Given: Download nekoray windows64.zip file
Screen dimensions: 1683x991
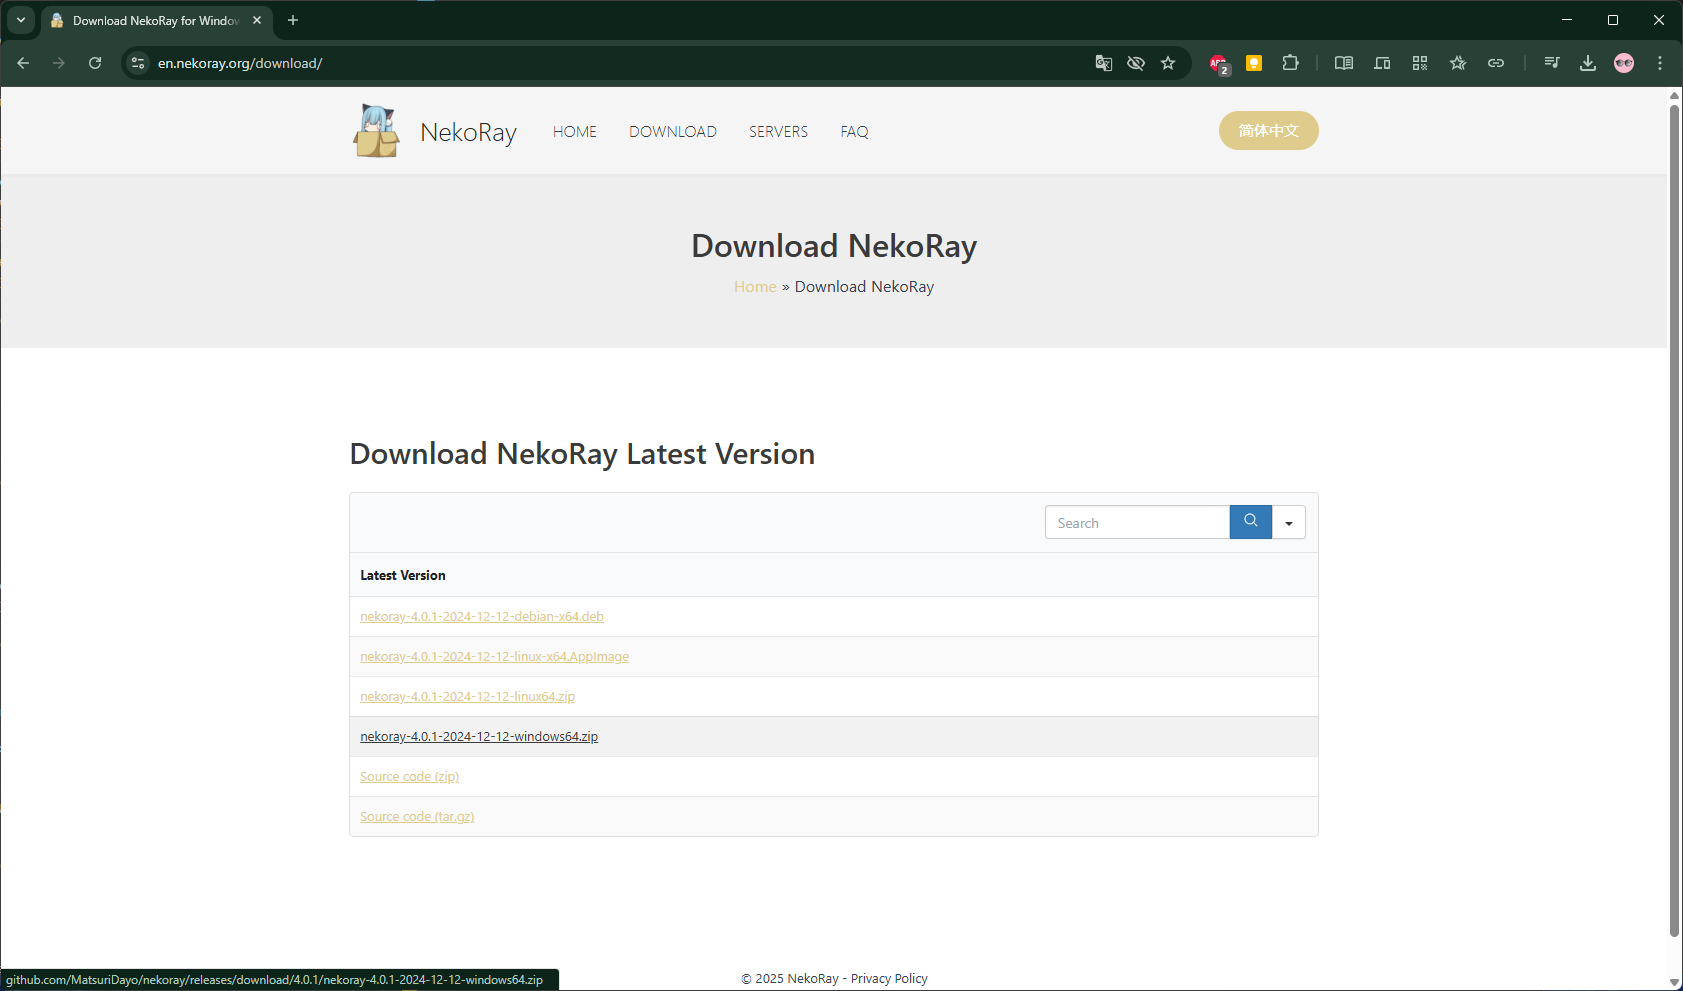Looking at the screenshot, I should coord(479,737).
